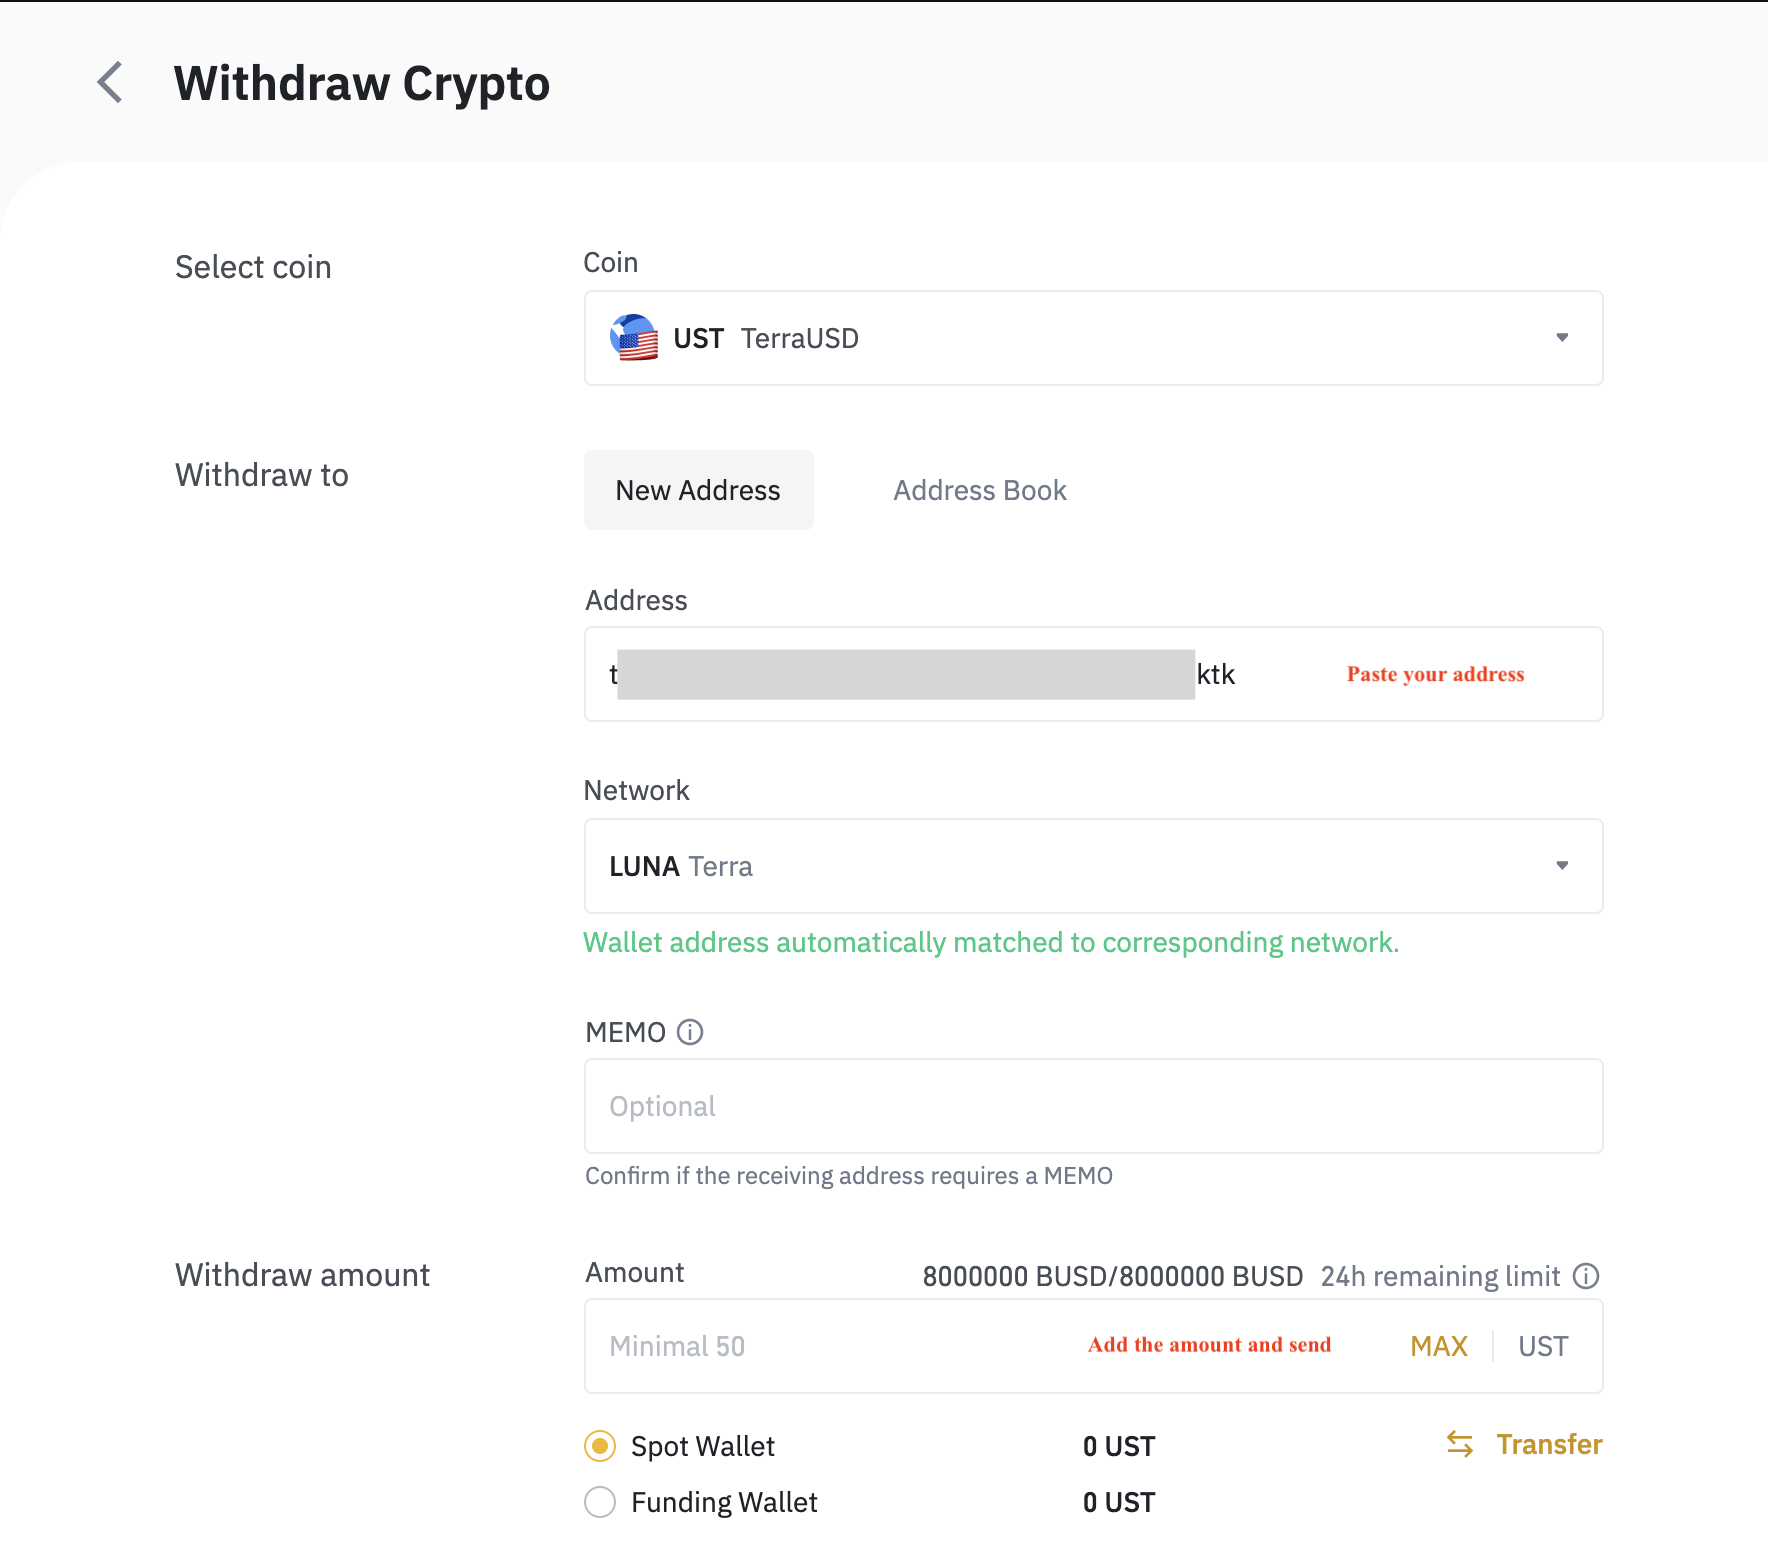Click the UST currency label in amount box
Screen dimensions: 1768x1568
(x=1543, y=1346)
